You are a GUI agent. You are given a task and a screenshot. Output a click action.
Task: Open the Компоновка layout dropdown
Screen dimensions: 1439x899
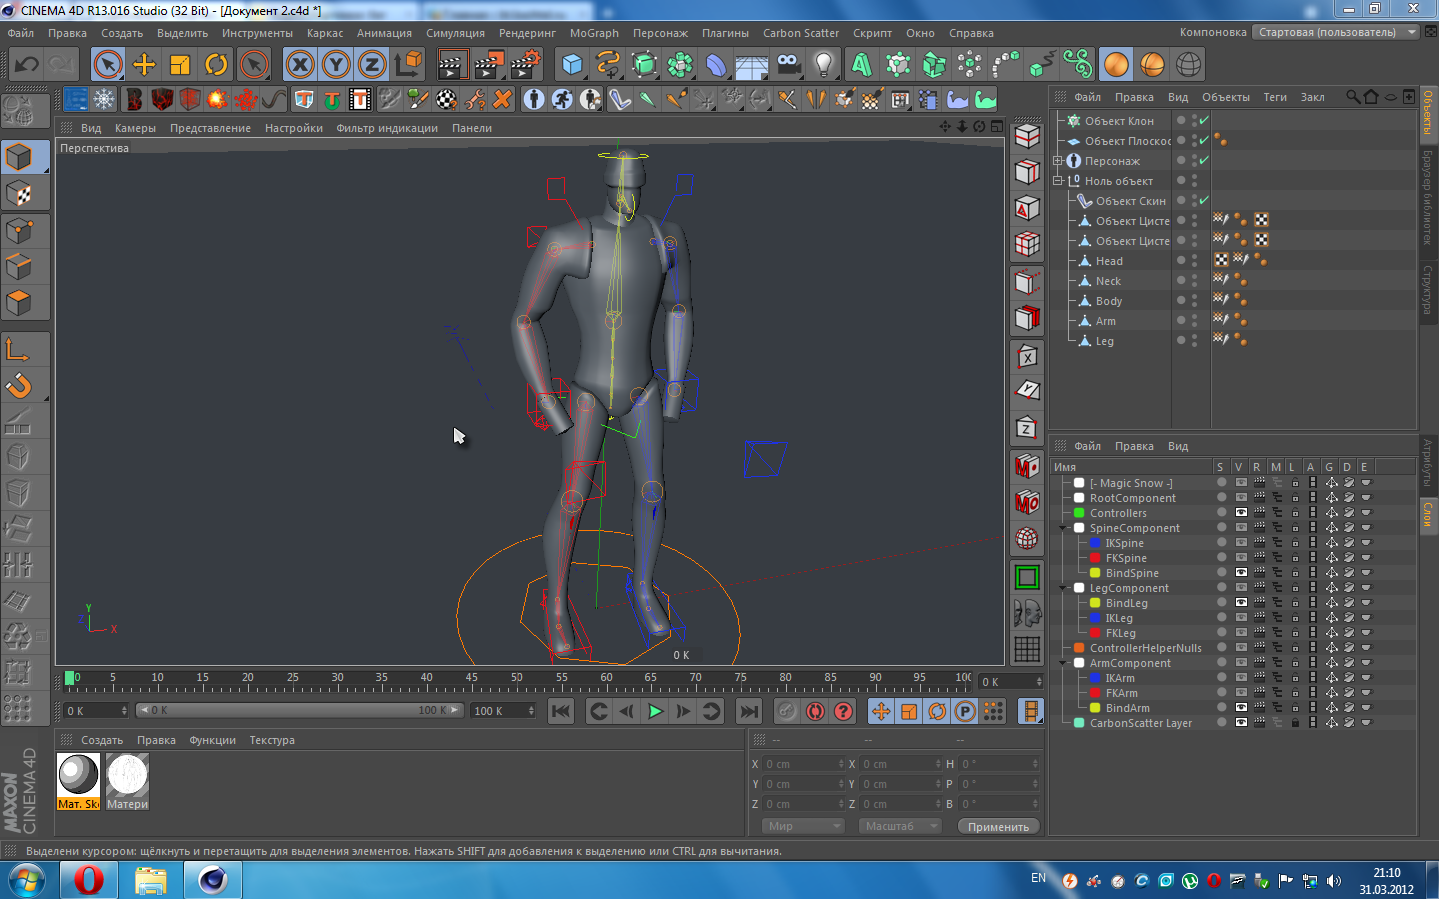(x=1337, y=32)
